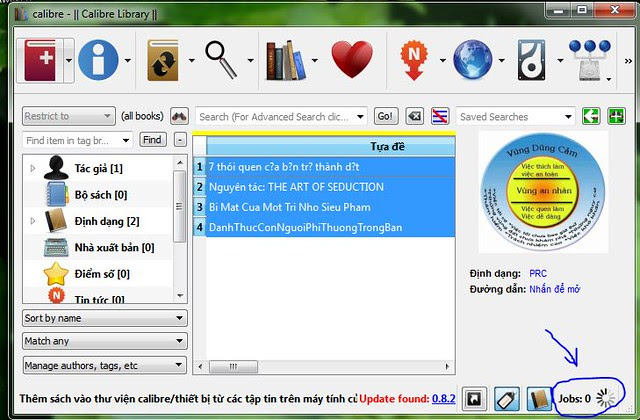Click the Vùng Dũng Cảm cover thumbnail
Screen dimensions: 640x420
coord(543,192)
